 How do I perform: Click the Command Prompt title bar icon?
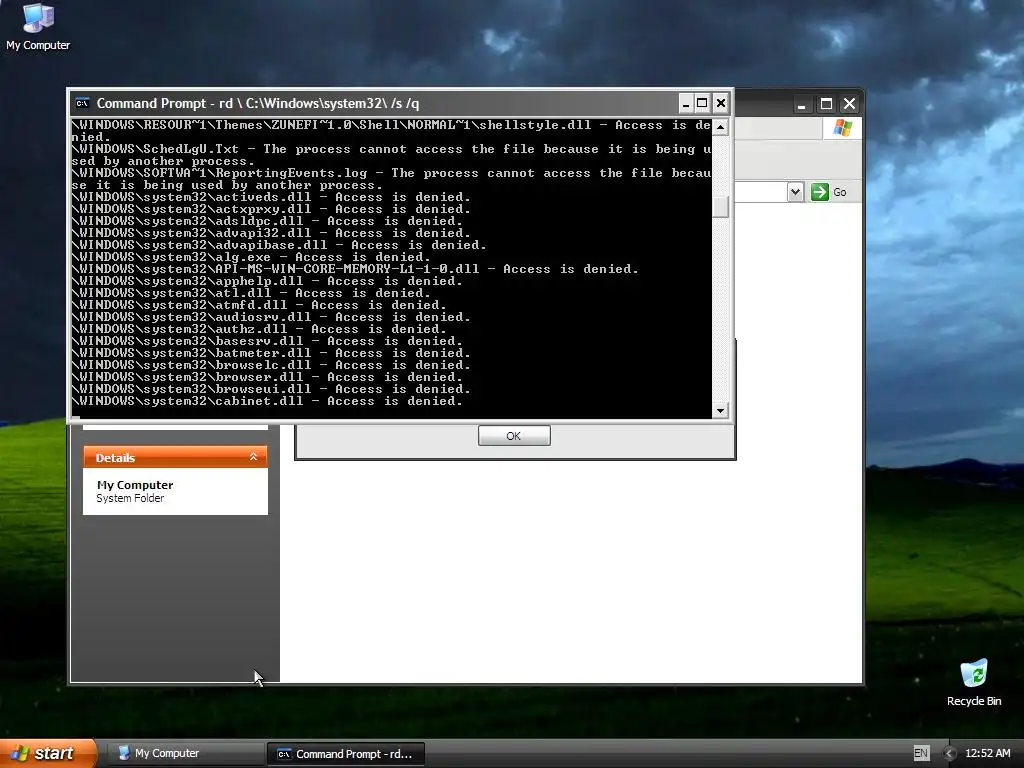(82, 103)
